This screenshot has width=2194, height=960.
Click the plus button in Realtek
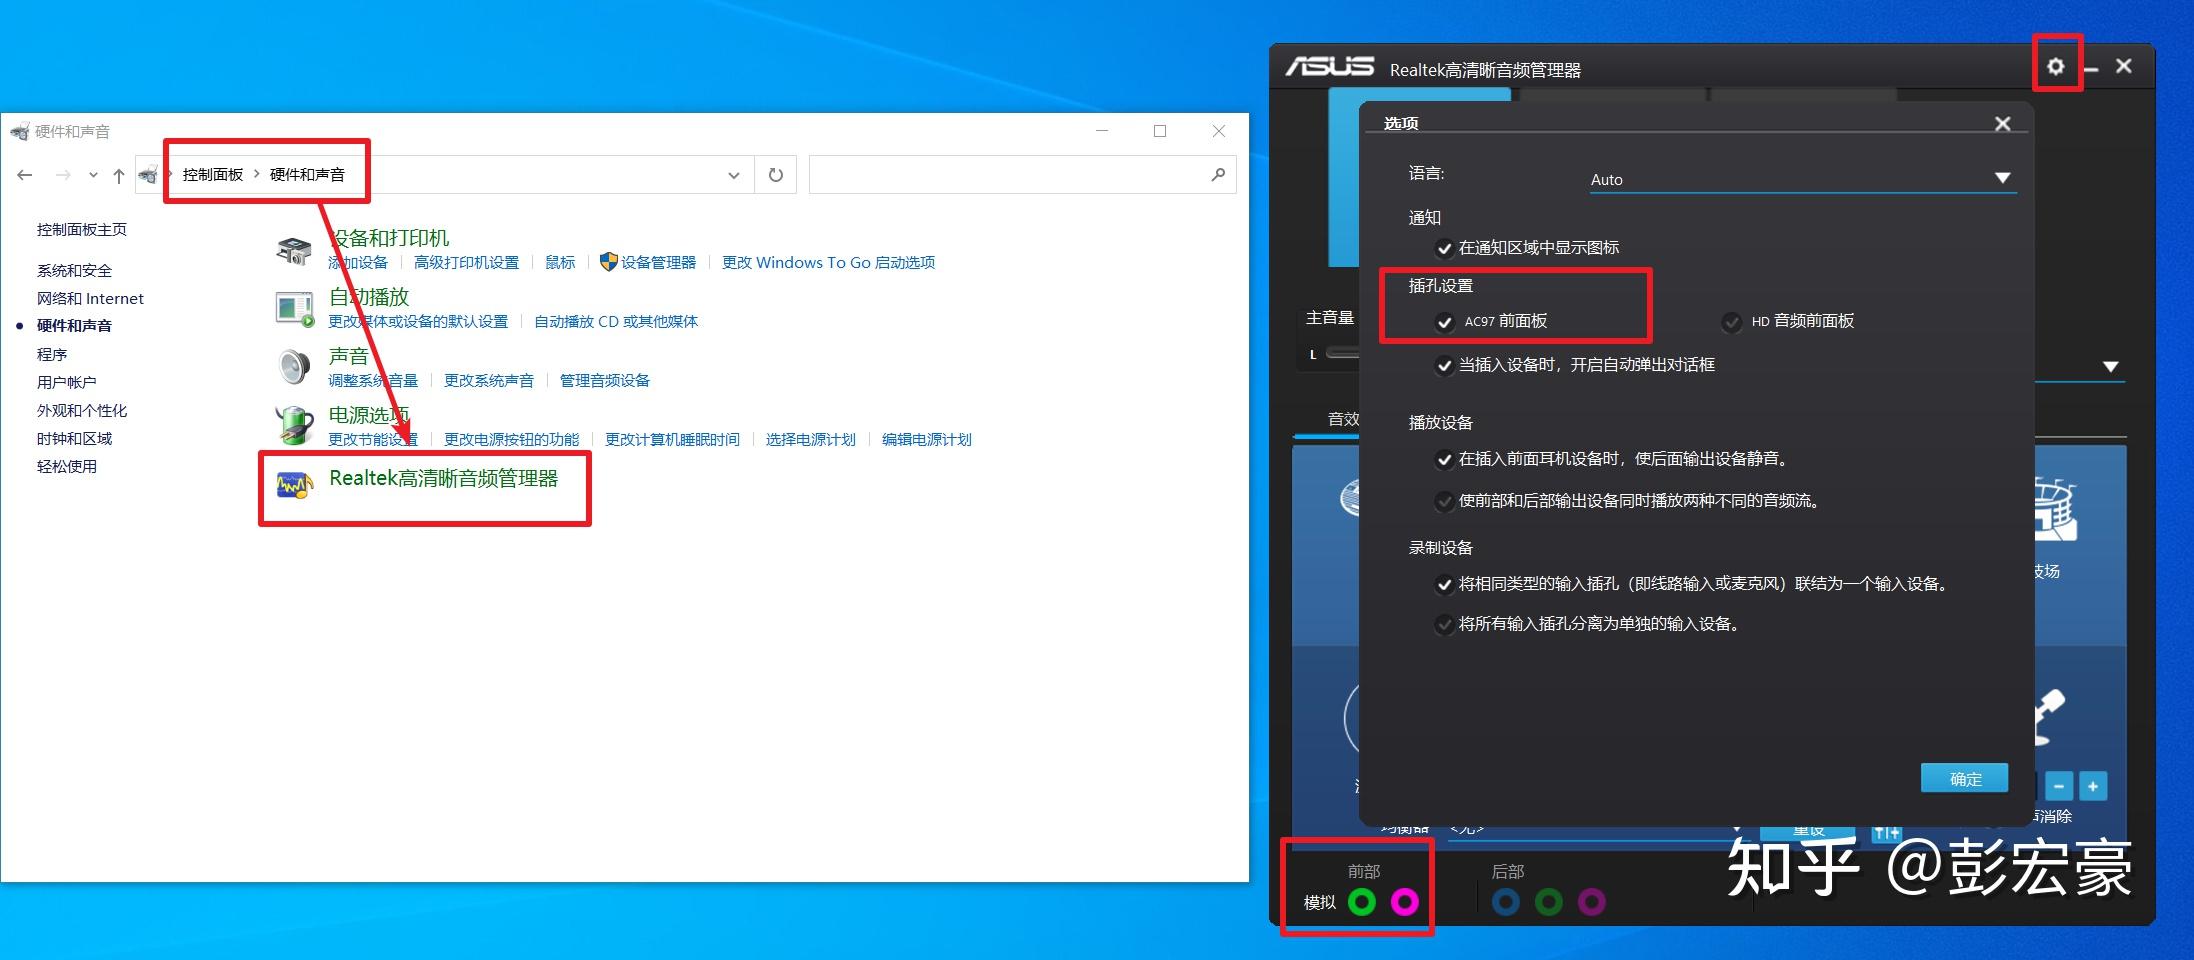coord(2092,786)
